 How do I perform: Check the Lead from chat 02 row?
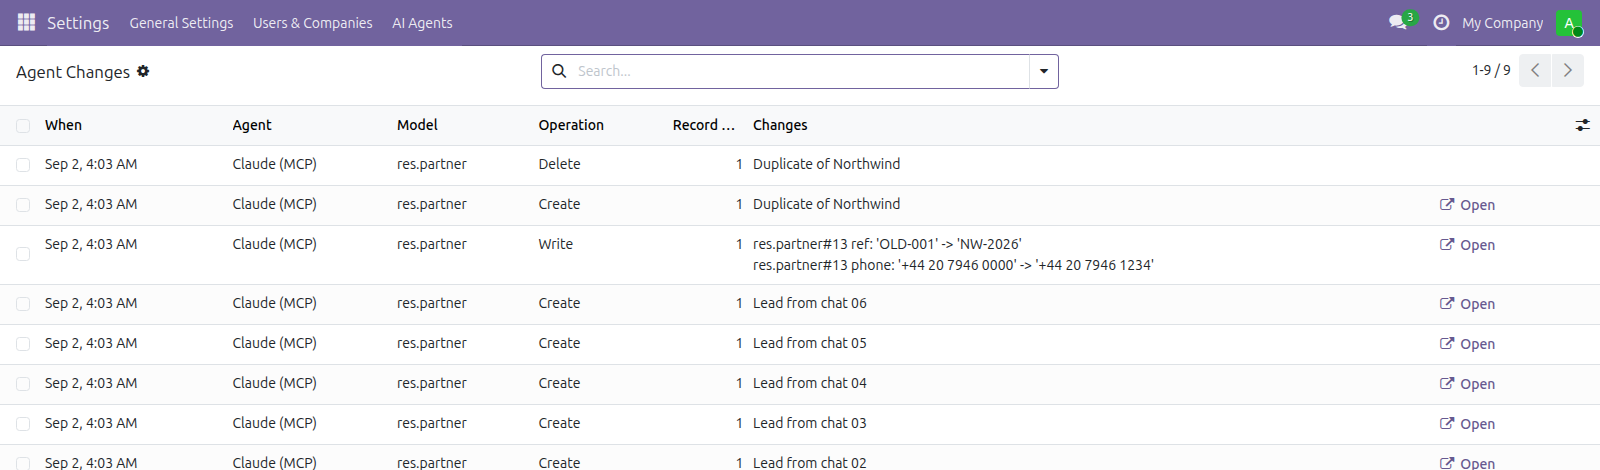coord(23,463)
